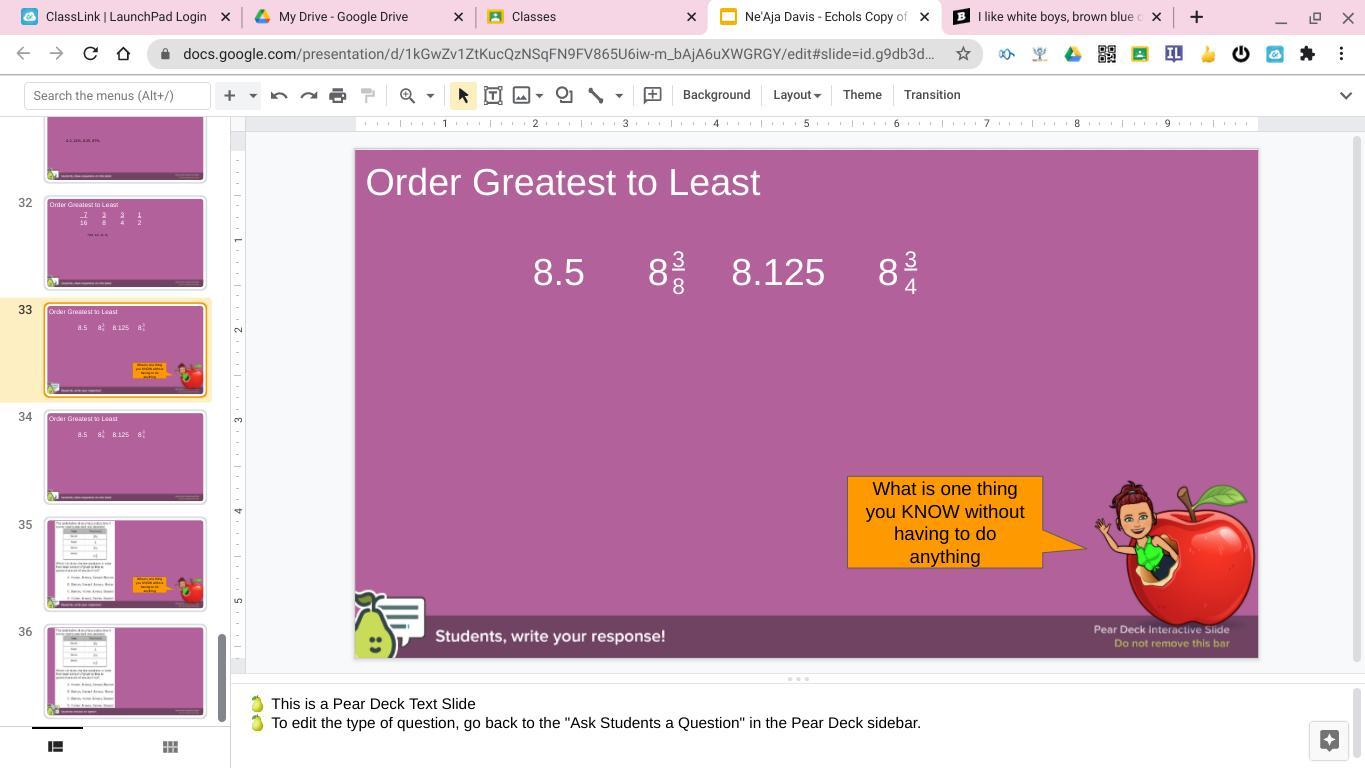Viewport: 1365px width, 768px height.
Task: Click the New slide plus button
Action: [229, 95]
